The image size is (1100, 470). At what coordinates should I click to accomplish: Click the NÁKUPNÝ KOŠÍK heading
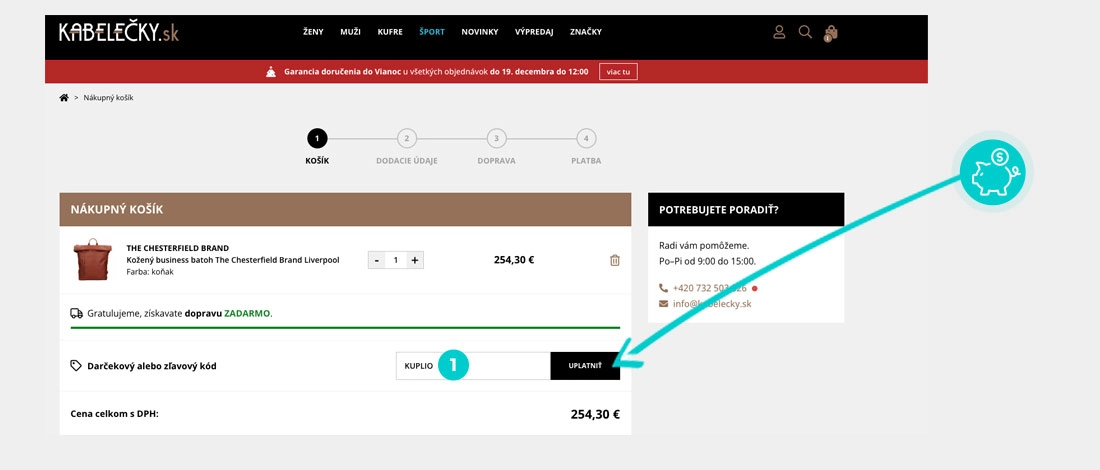pyautogui.click(x=117, y=209)
